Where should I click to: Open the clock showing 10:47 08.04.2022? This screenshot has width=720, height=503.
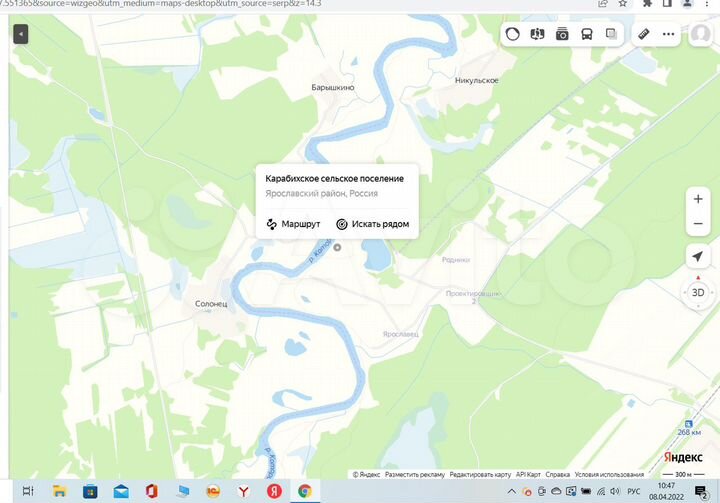666,491
